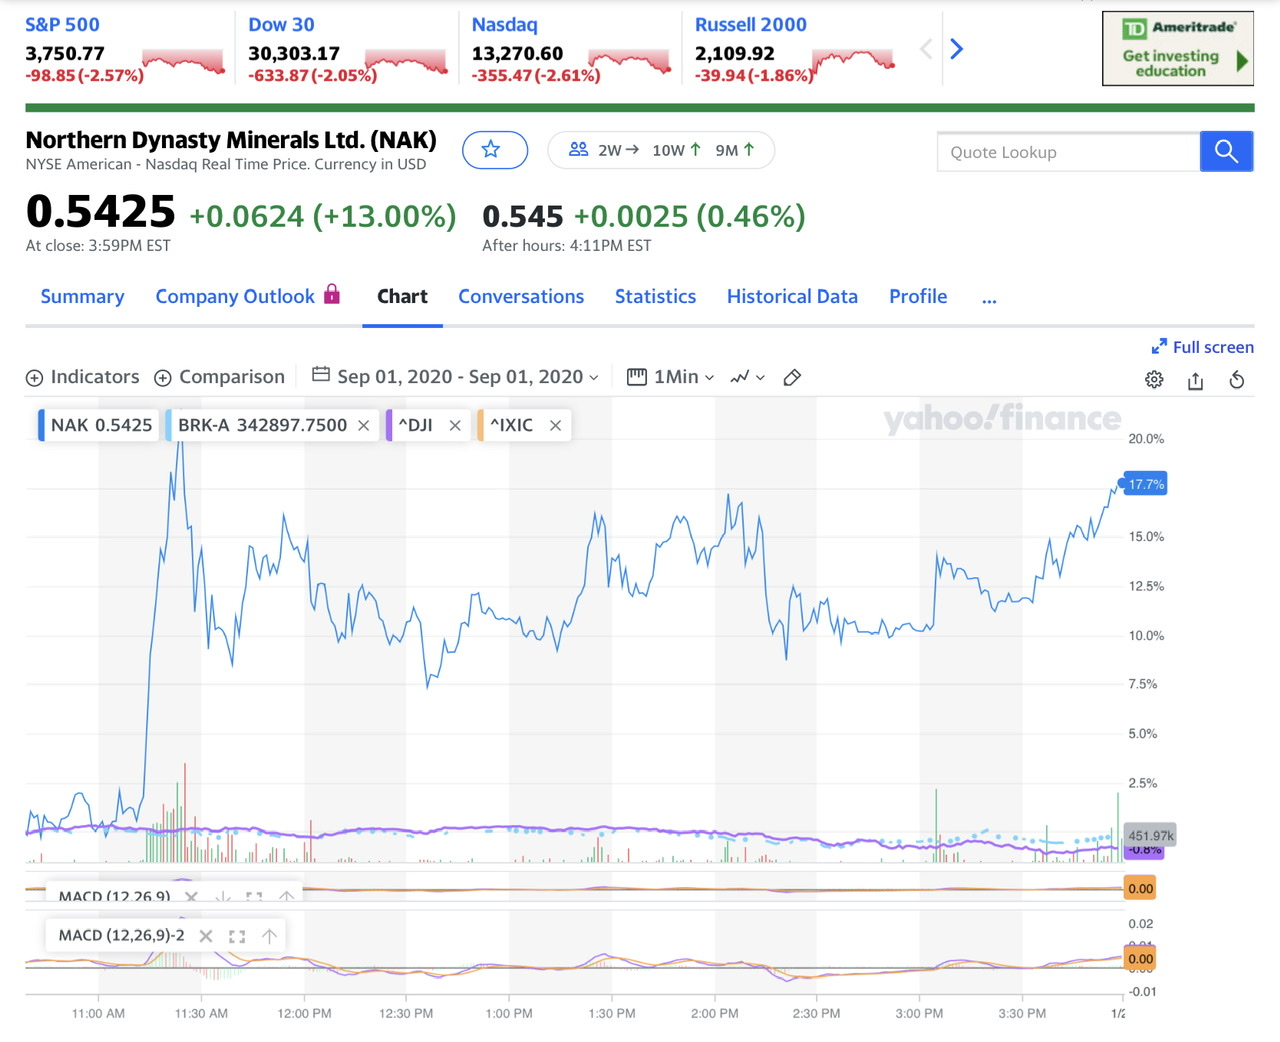Image resolution: width=1280 pixels, height=1042 pixels.
Task: Show previous market indices with left arrow
Action: (x=926, y=49)
